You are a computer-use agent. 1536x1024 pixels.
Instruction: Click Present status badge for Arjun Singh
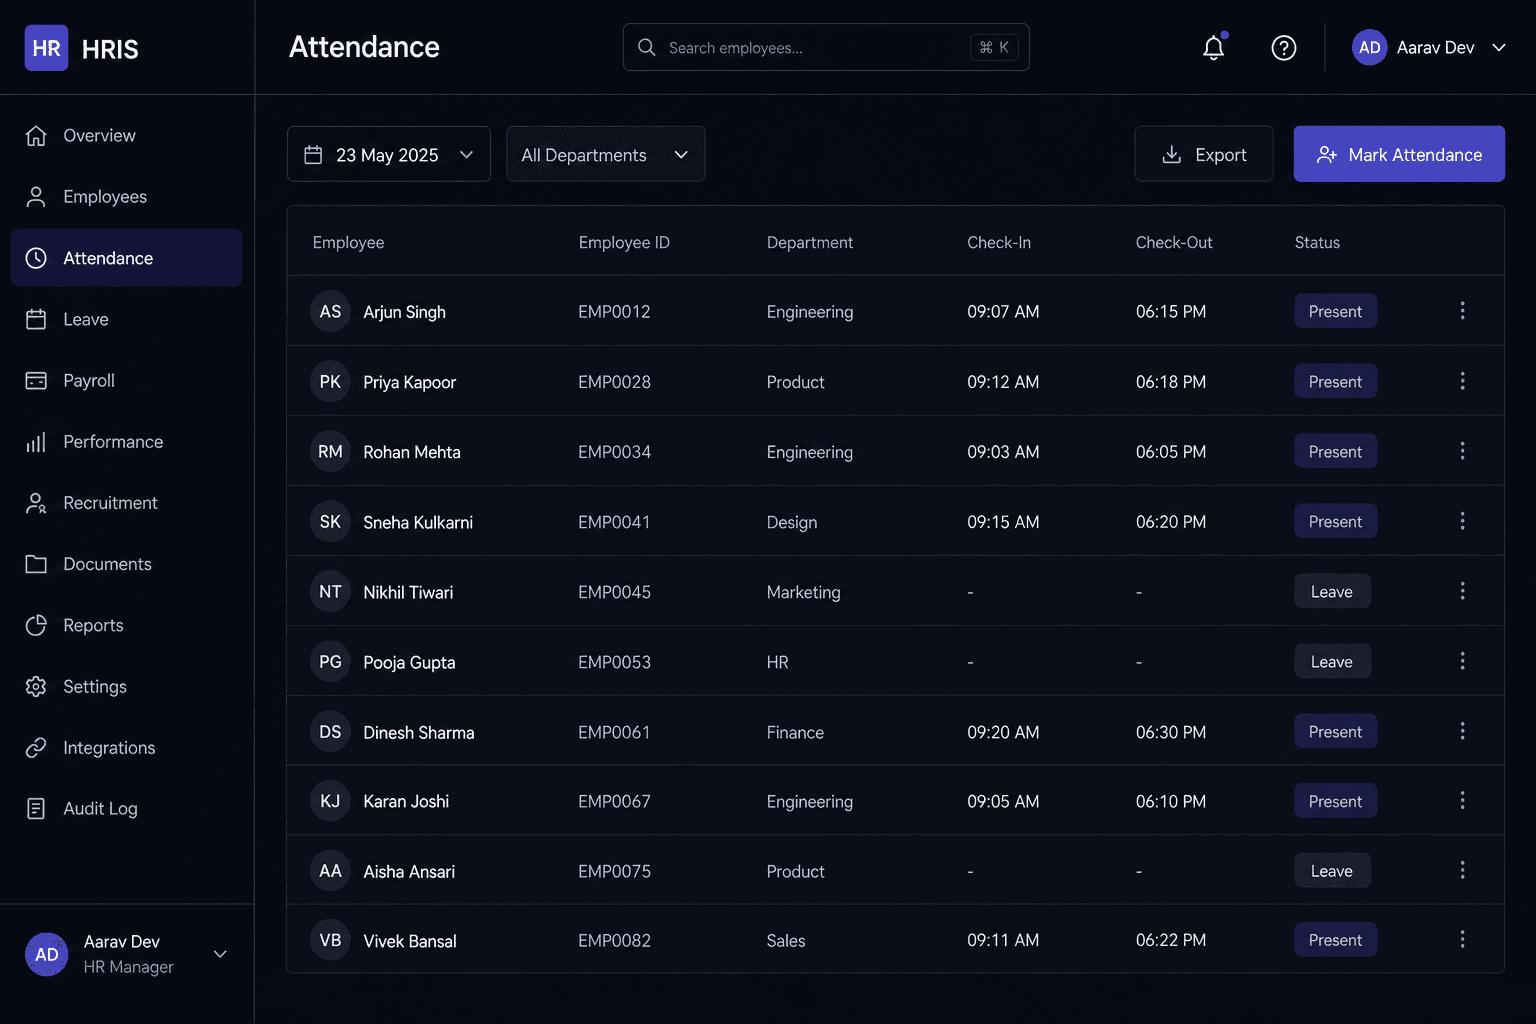click(1335, 311)
